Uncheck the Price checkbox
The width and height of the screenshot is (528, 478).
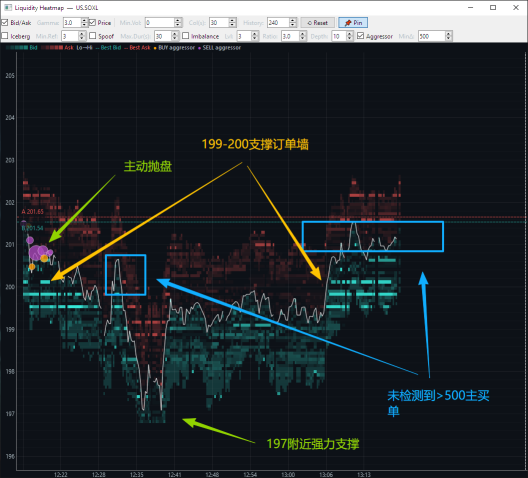coord(93,23)
